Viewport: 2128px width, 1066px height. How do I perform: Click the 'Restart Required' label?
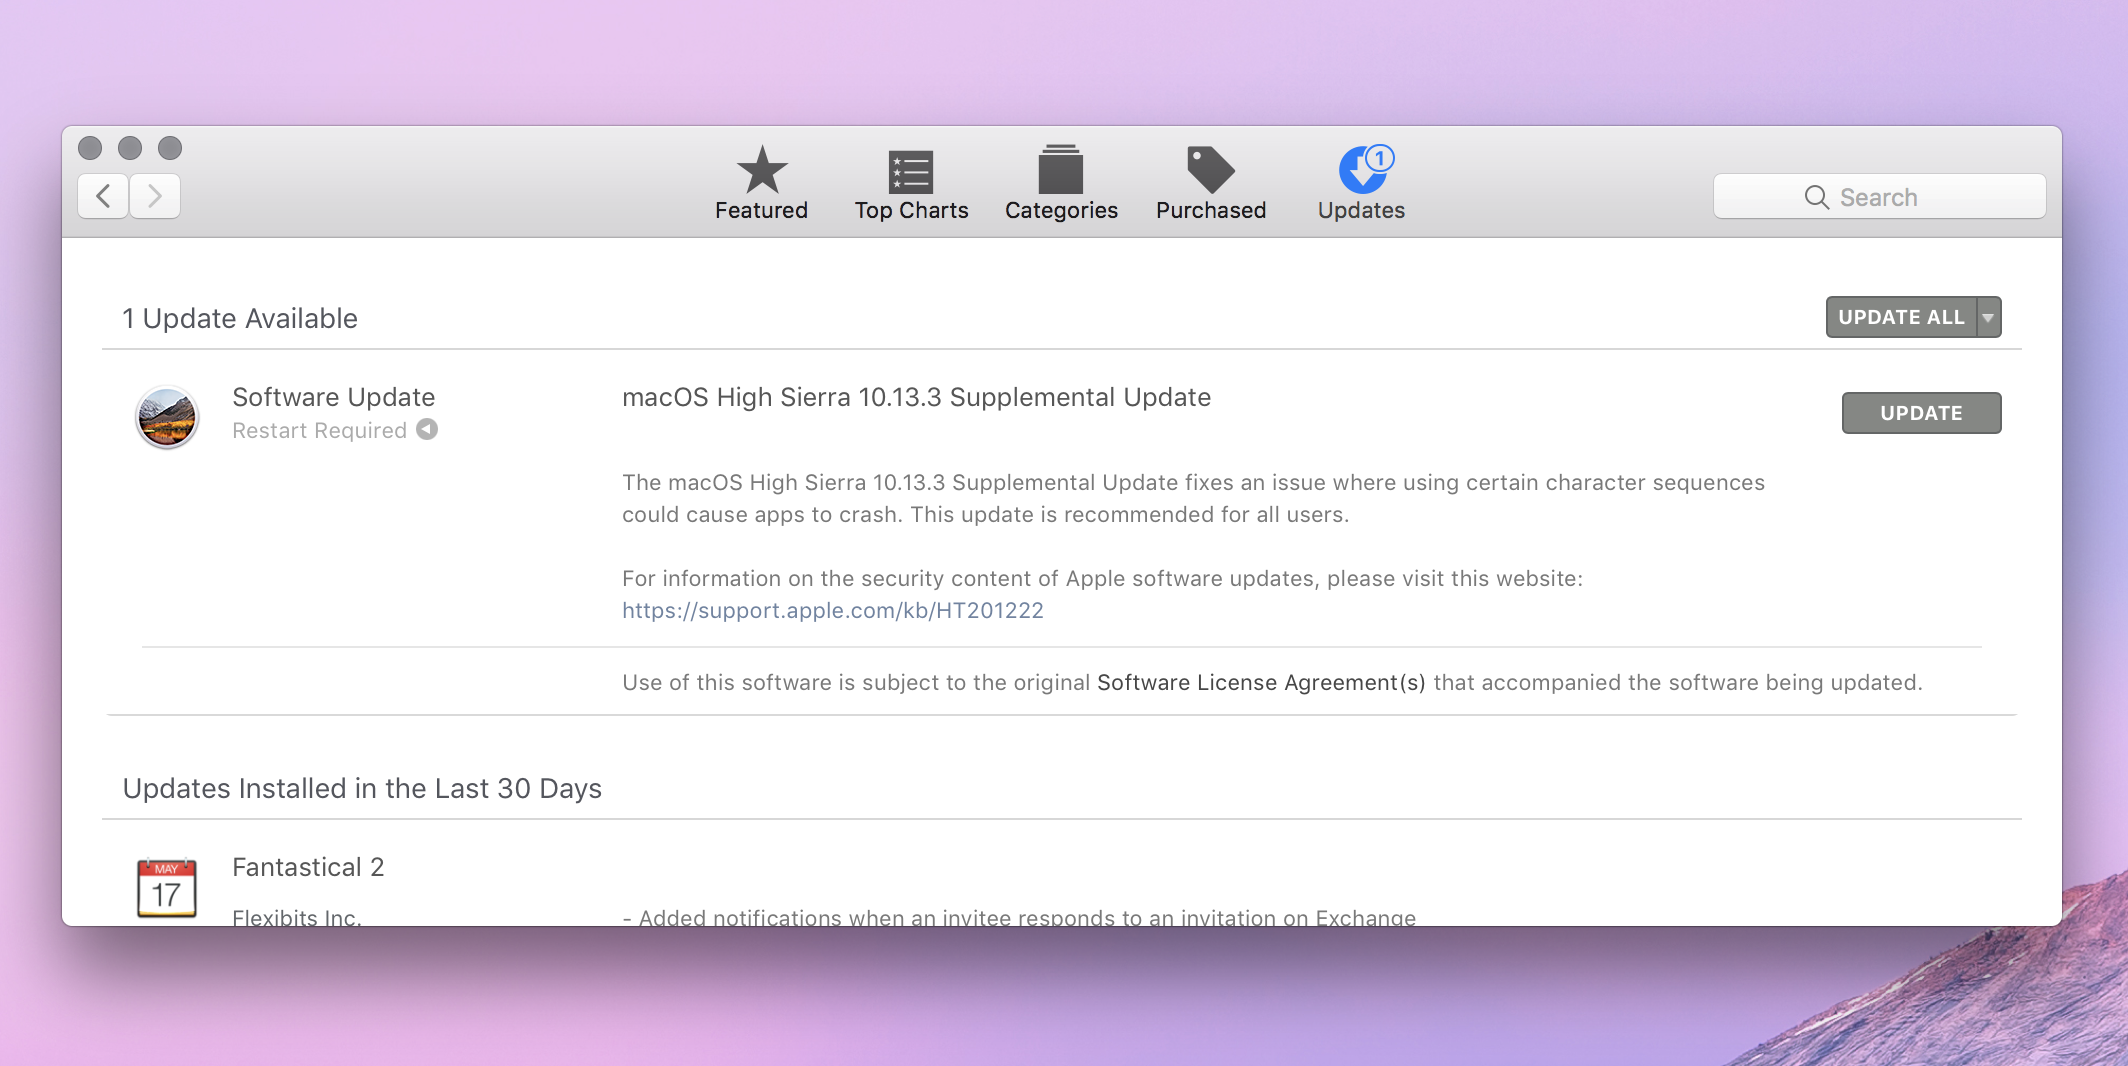319,430
